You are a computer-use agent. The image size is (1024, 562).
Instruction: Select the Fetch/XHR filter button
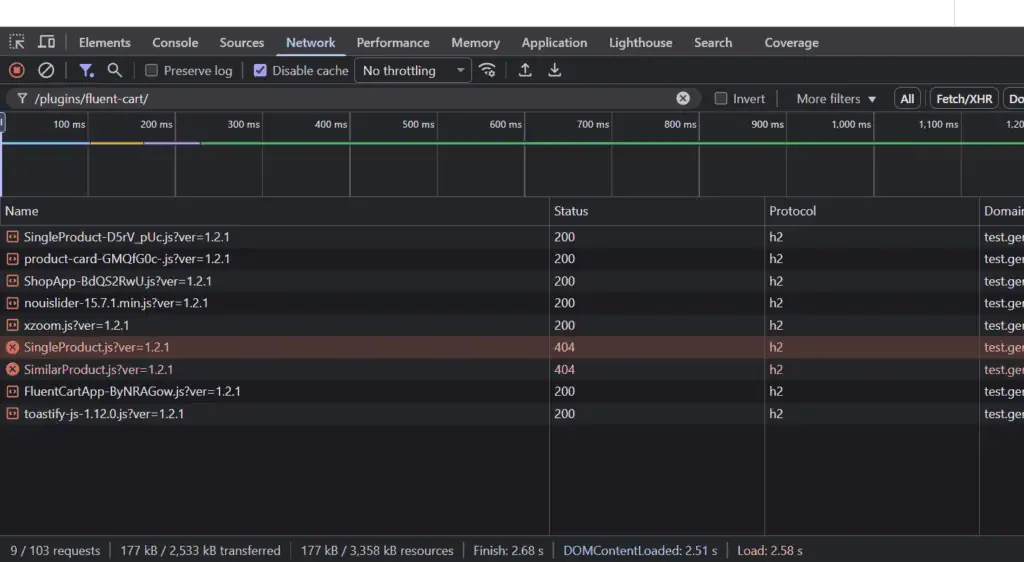(964, 99)
